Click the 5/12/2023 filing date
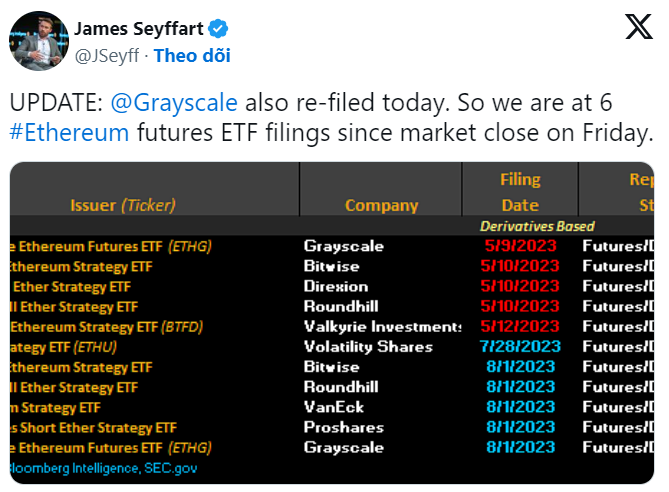Viewport: 669px width, 492px height. point(520,326)
